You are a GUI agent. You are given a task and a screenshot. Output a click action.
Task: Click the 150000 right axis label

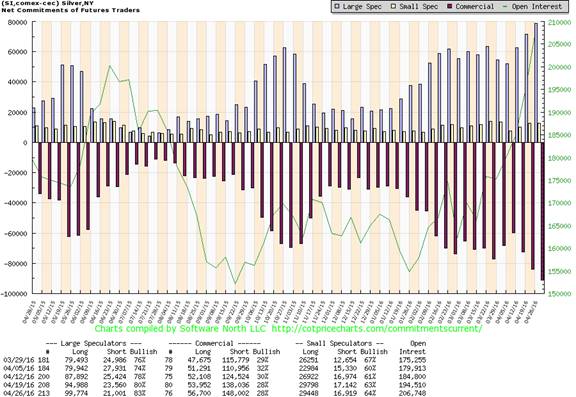click(x=559, y=294)
